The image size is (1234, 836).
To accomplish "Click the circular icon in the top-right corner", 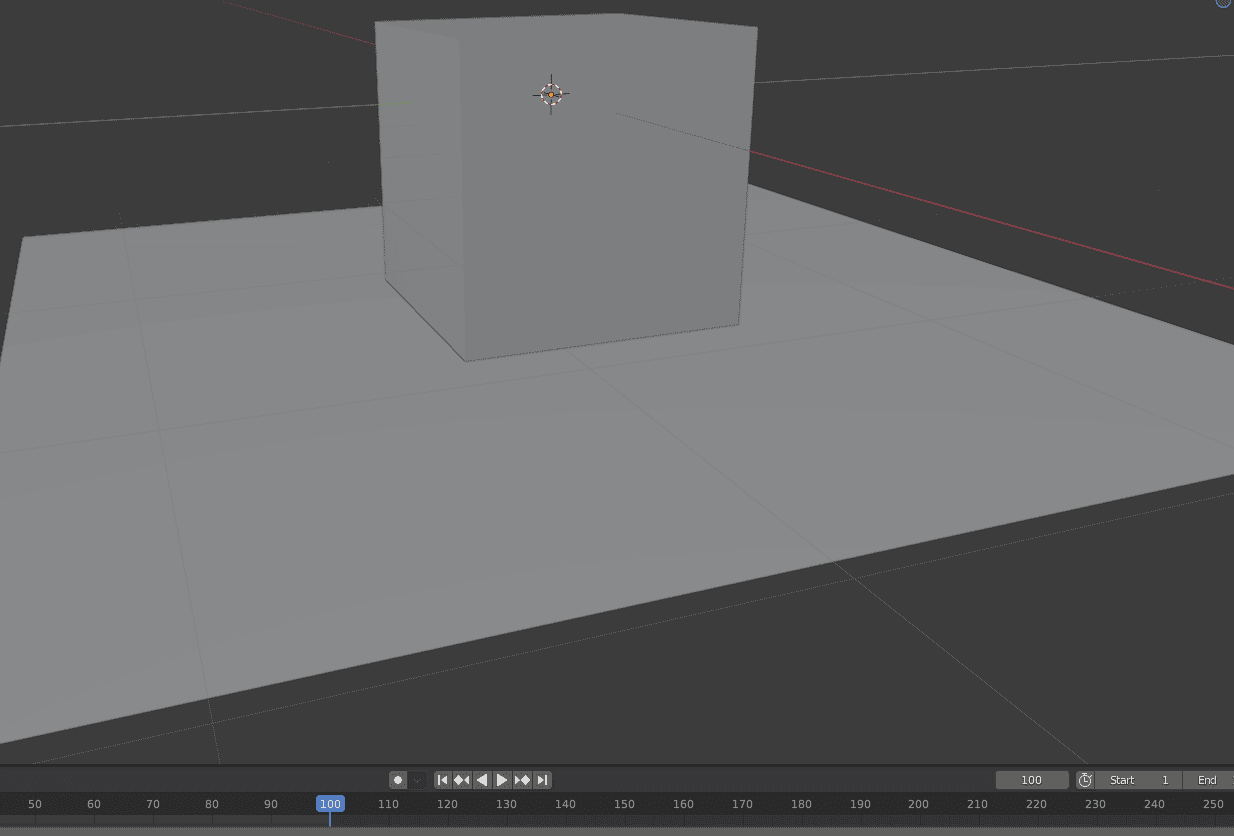I will [1222, 4].
